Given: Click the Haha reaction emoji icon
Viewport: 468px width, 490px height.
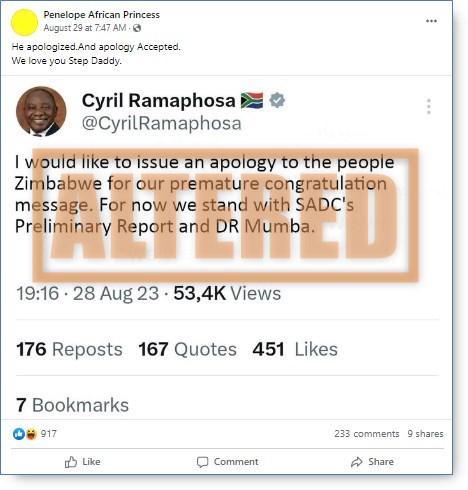Looking at the screenshot, I should tap(31, 433).
